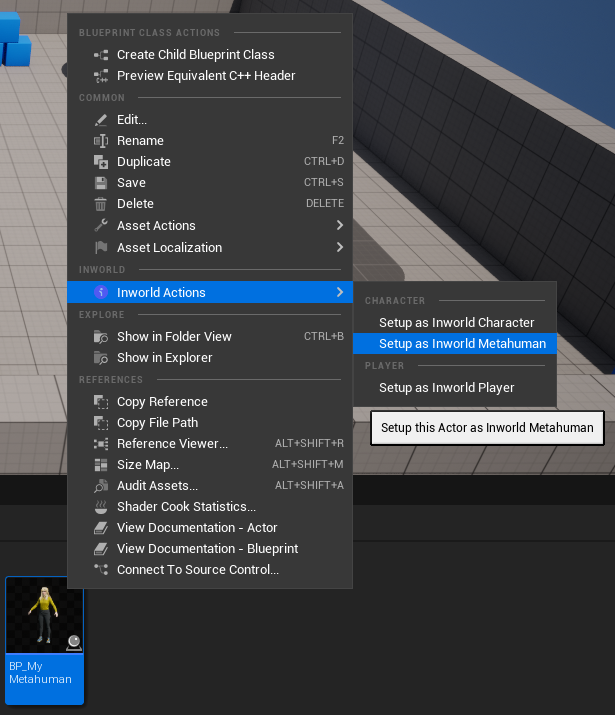Screen dimensions: 615x715
Task: Choose Create Child Blueprint Class
Action: [210, 55]
